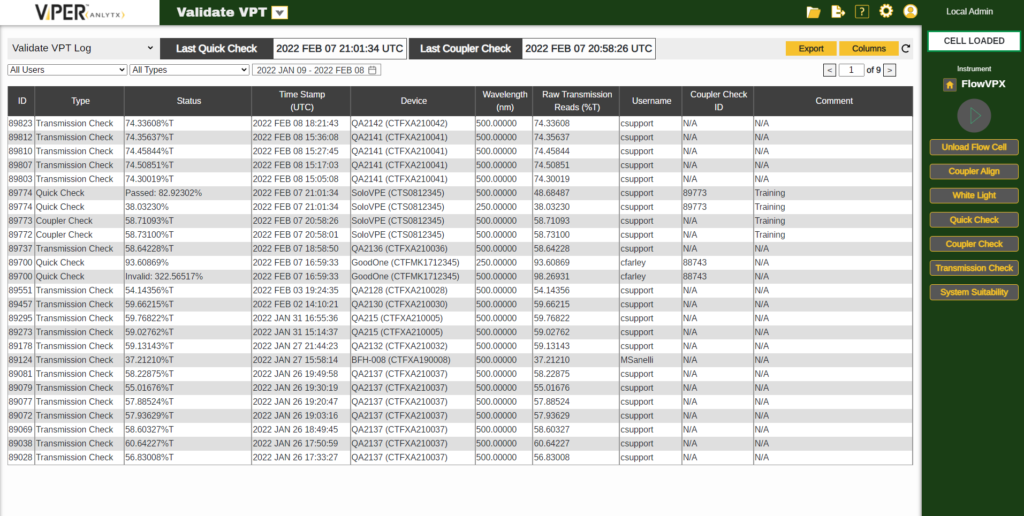Refresh the log with reload icon
The width and height of the screenshot is (1024, 516).
[906, 48]
